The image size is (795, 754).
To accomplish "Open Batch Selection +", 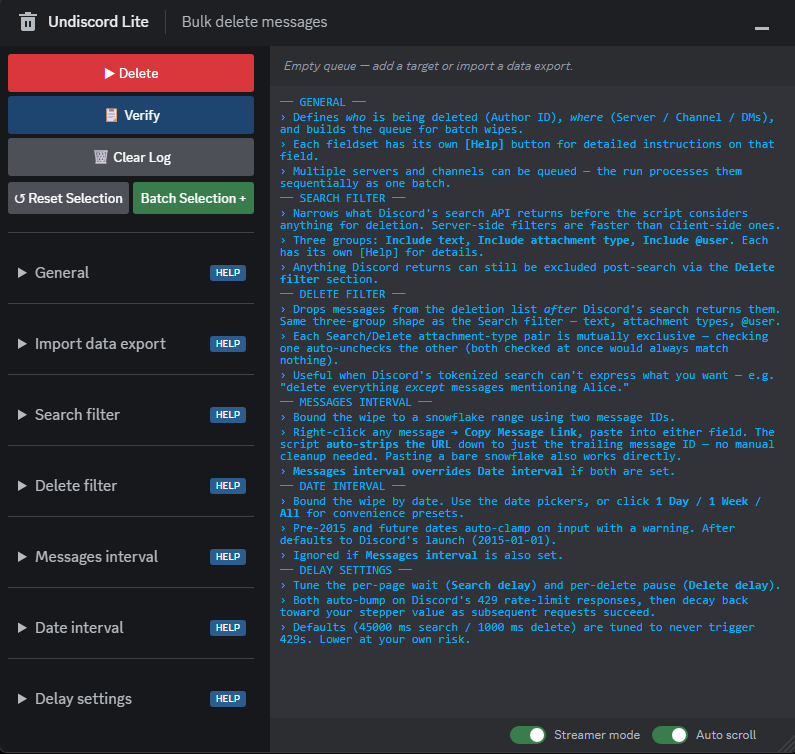I will [193, 198].
